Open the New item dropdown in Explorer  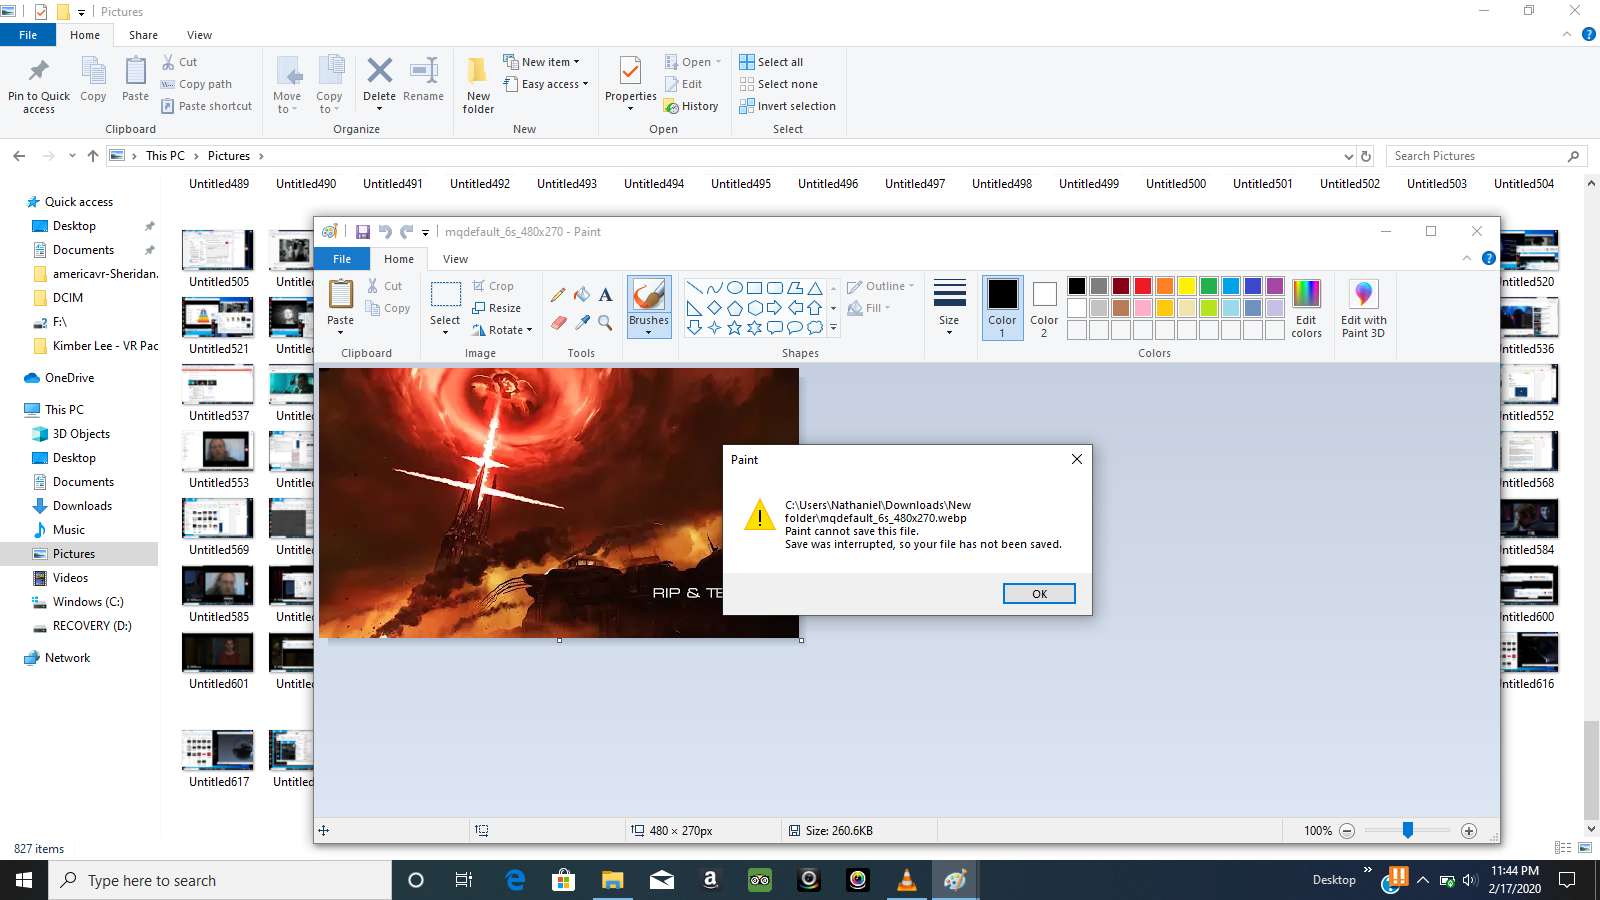click(541, 62)
